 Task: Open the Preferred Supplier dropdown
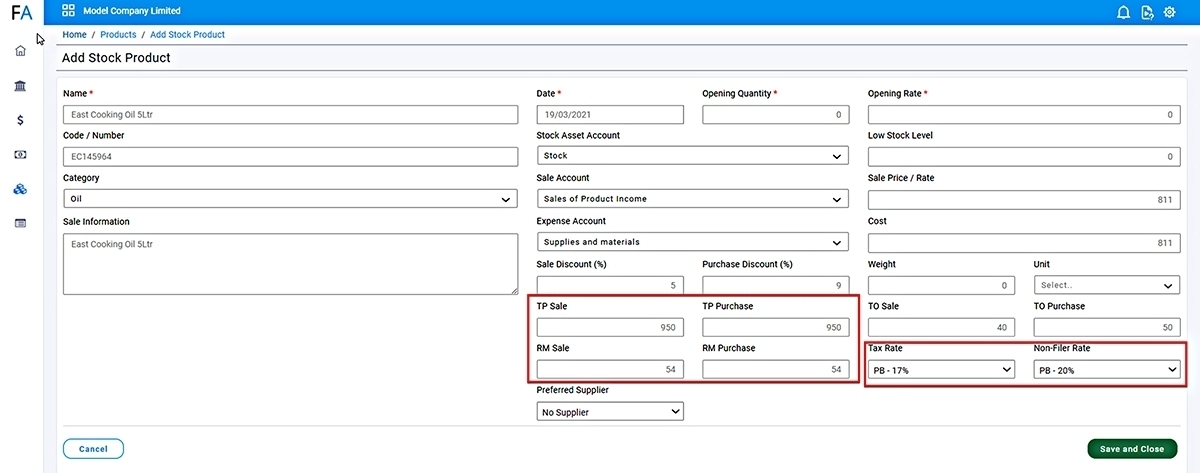click(x=610, y=411)
